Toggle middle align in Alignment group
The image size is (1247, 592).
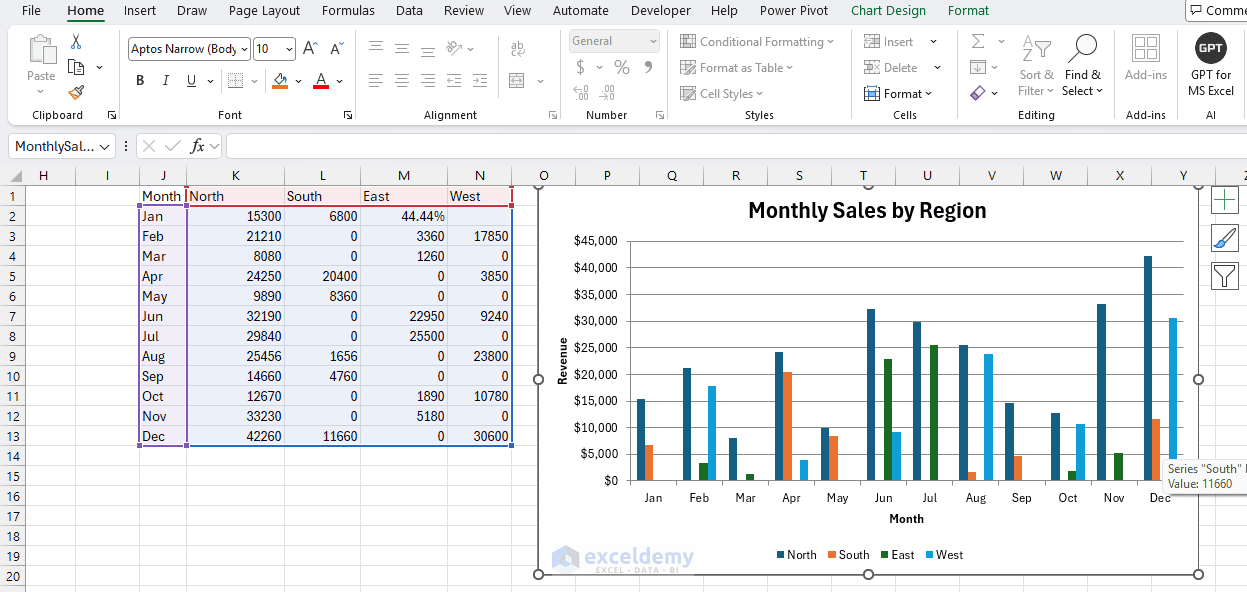coord(402,48)
